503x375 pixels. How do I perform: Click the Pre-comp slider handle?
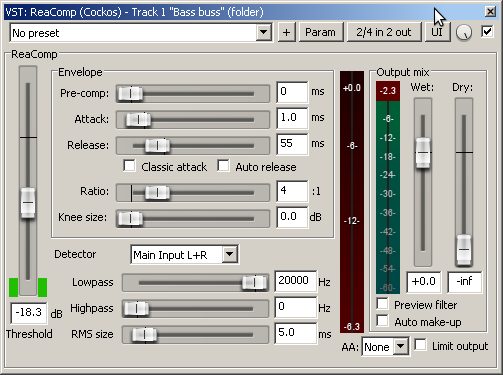point(131,94)
